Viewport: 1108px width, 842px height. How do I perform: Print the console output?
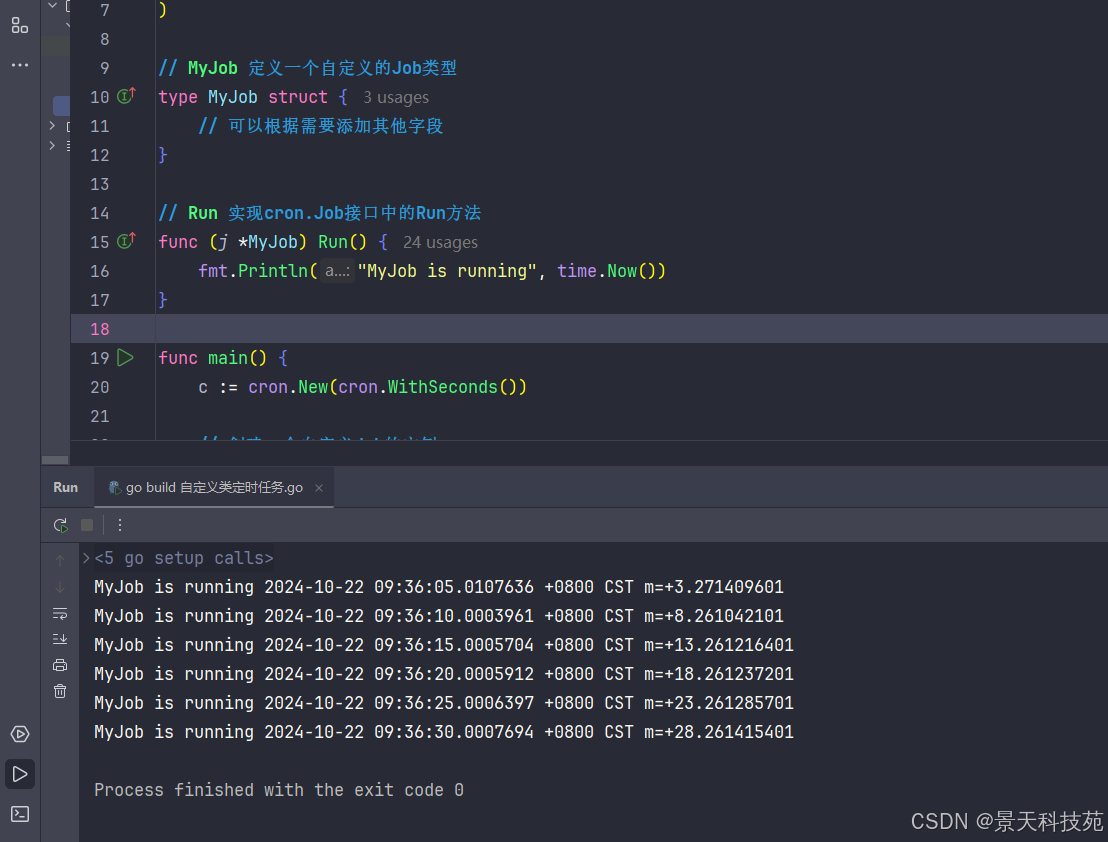point(60,665)
